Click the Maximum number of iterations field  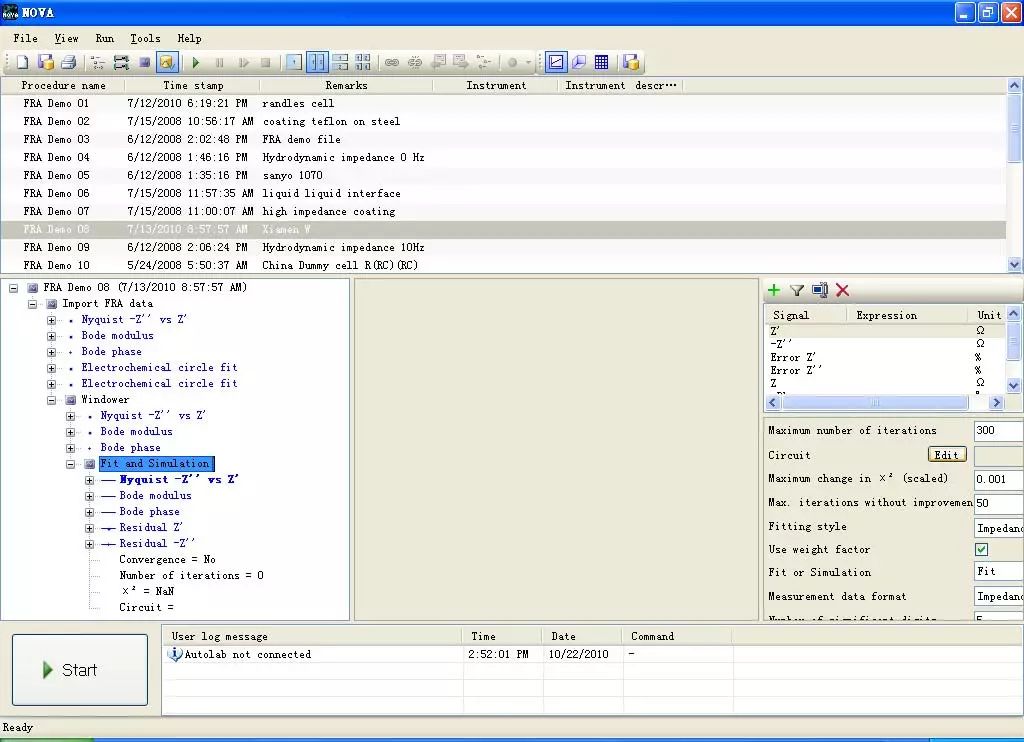pos(998,430)
